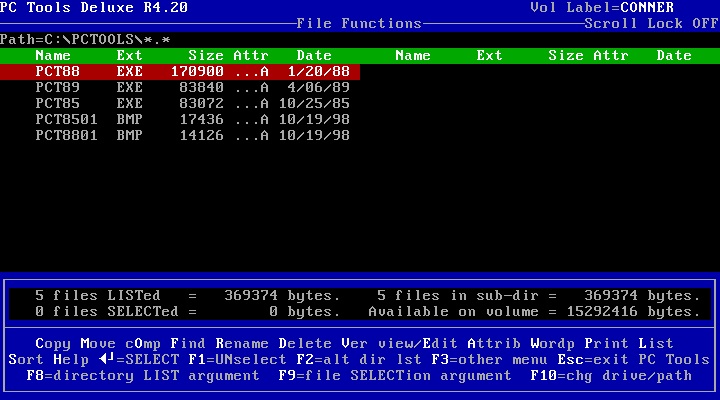
Task: Click Available on volume value 15292416
Action: (602, 311)
